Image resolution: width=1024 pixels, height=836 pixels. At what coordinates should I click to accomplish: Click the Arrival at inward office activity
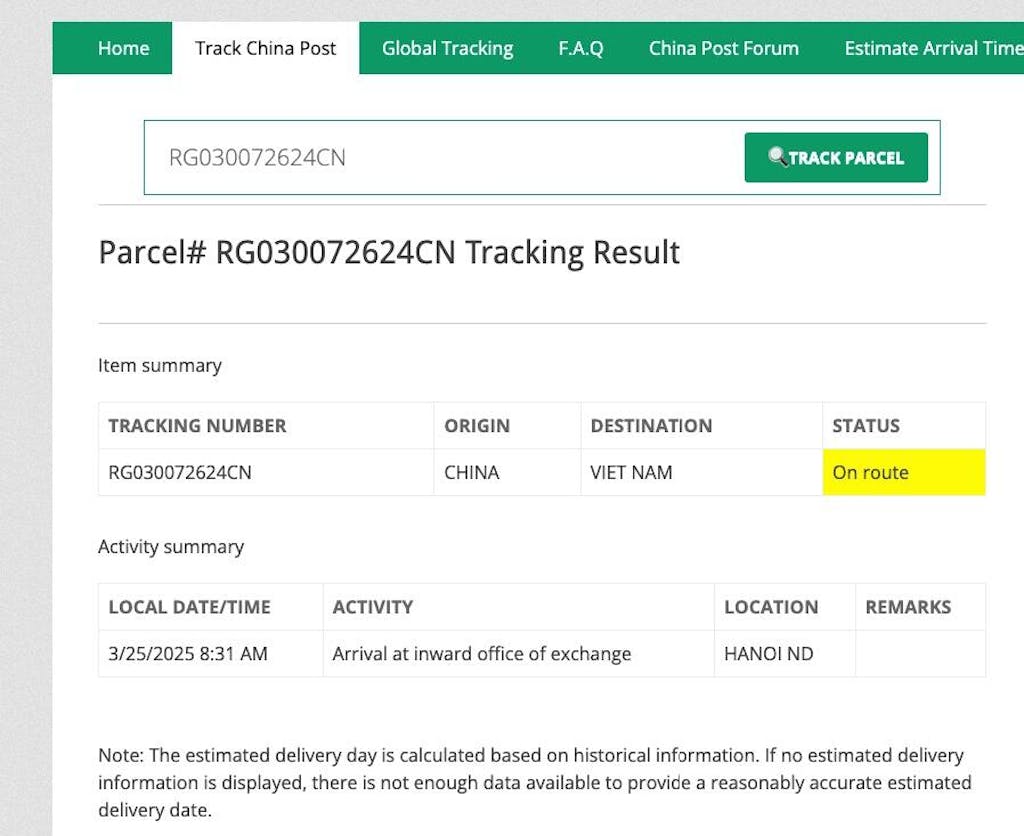coord(482,654)
